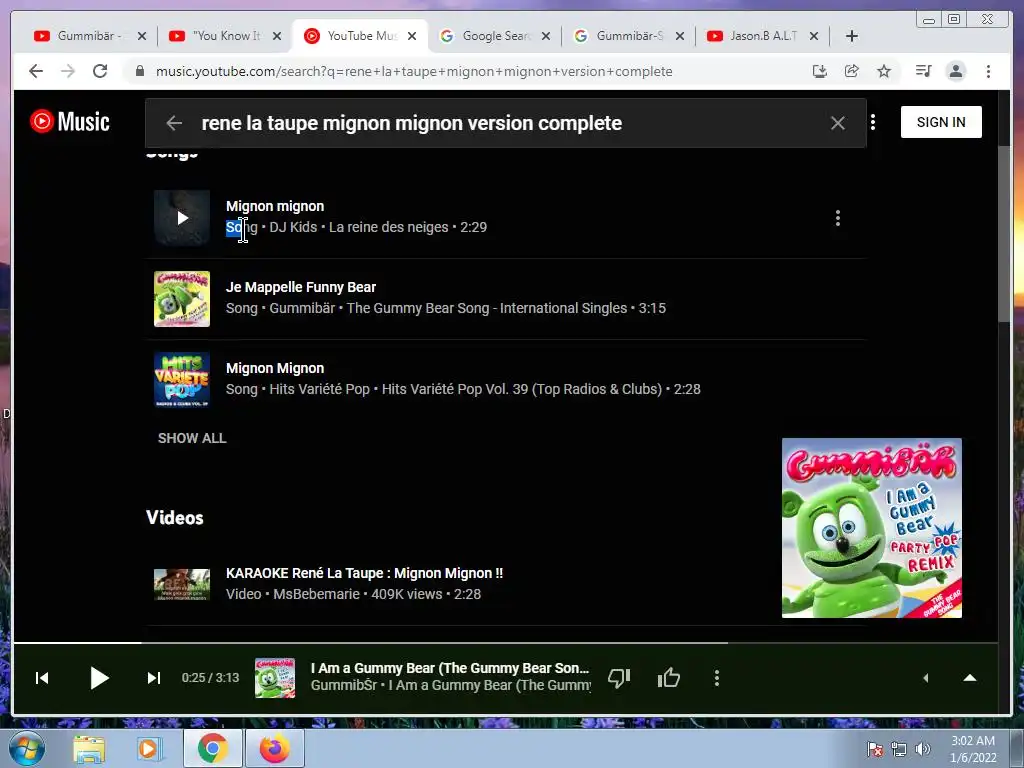Close the 'You Know It' tab
1024x768 pixels.
pyautogui.click(x=277, y=36)
